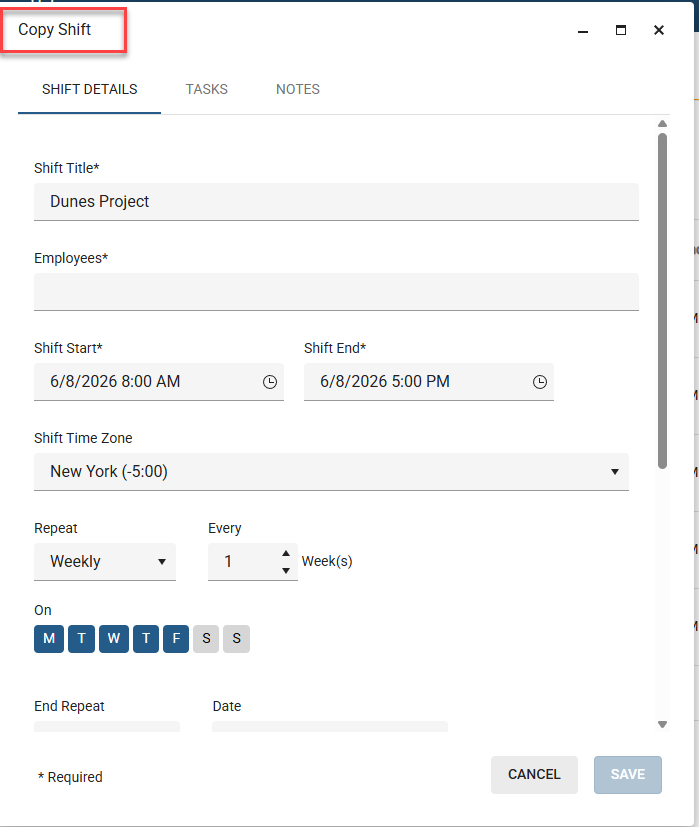The height and width of the screenshot is (827, 699).
Task: Increase the Every week(s) value
Action: point(286,553)
